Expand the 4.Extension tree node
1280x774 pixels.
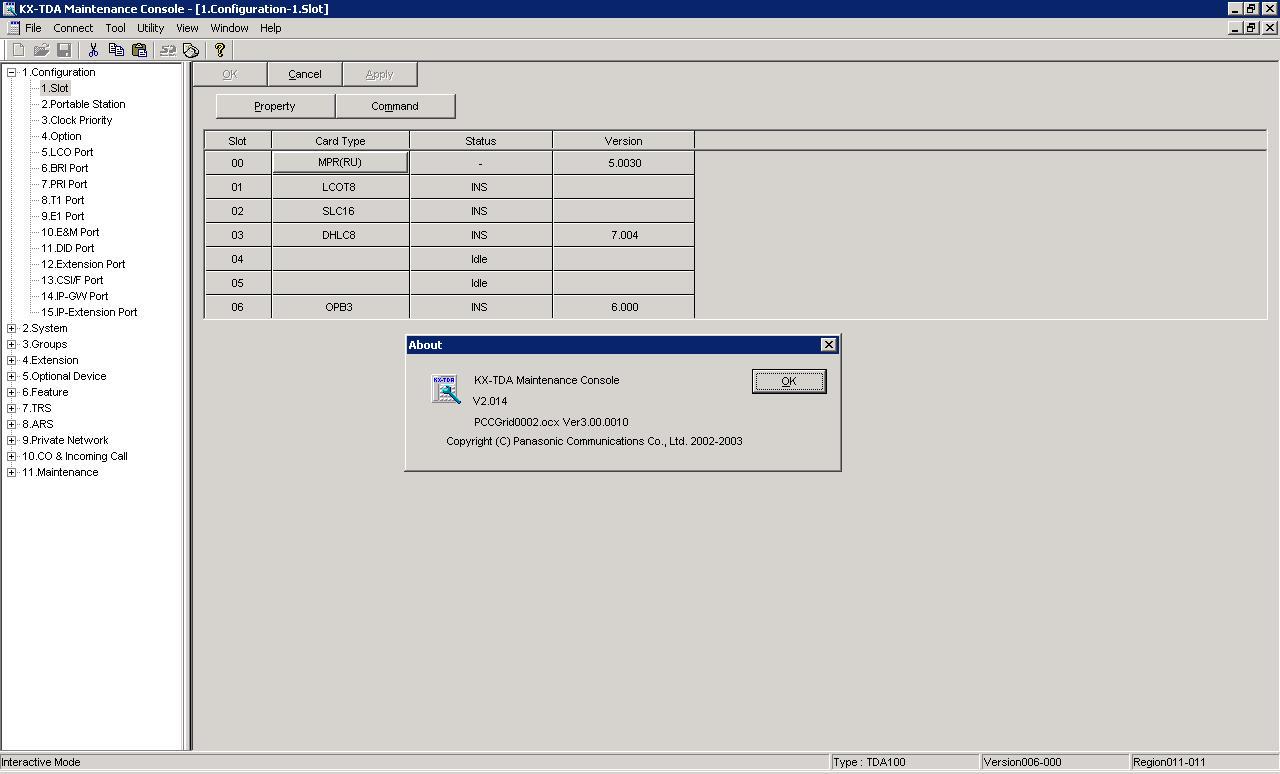pyautogui.click(x=12, y=360)
